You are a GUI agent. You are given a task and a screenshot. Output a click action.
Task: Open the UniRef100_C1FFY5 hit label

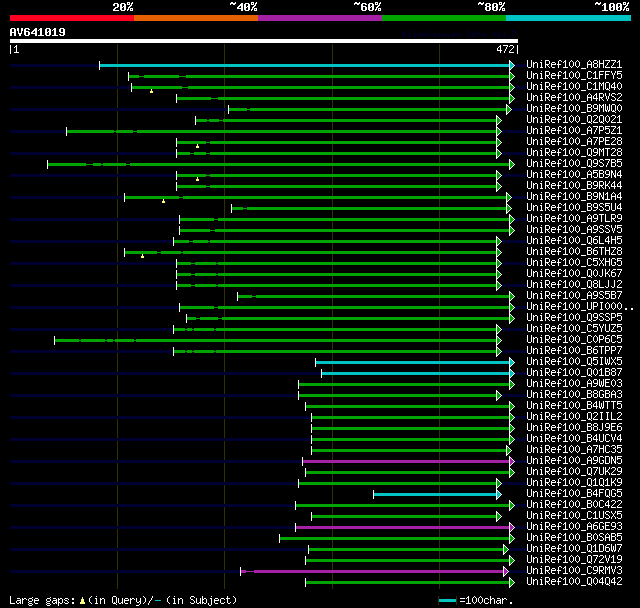click(574, 75)
